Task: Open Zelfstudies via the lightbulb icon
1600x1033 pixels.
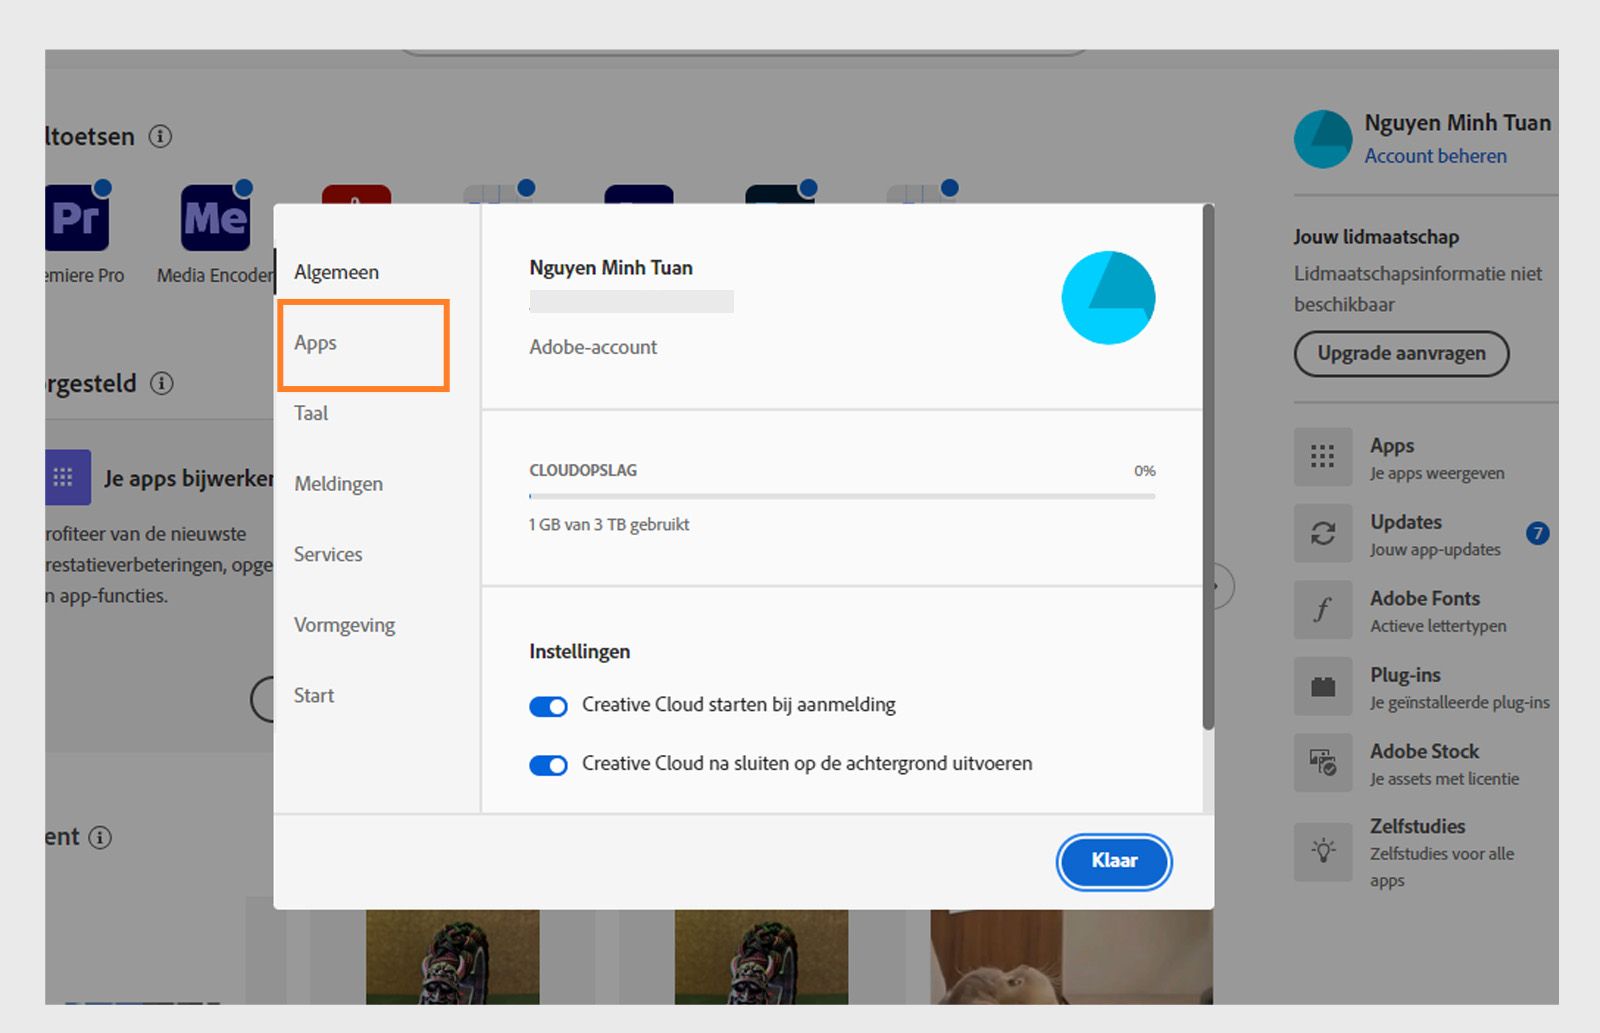Action: click(1322, 852)
